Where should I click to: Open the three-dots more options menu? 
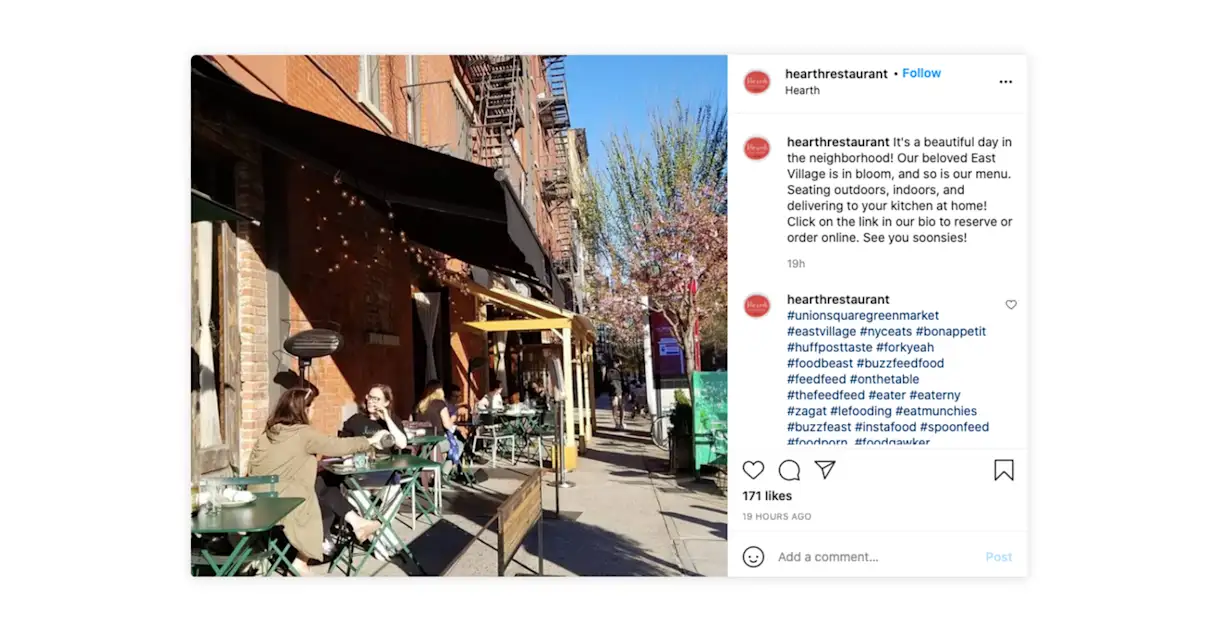[1006, 82]
